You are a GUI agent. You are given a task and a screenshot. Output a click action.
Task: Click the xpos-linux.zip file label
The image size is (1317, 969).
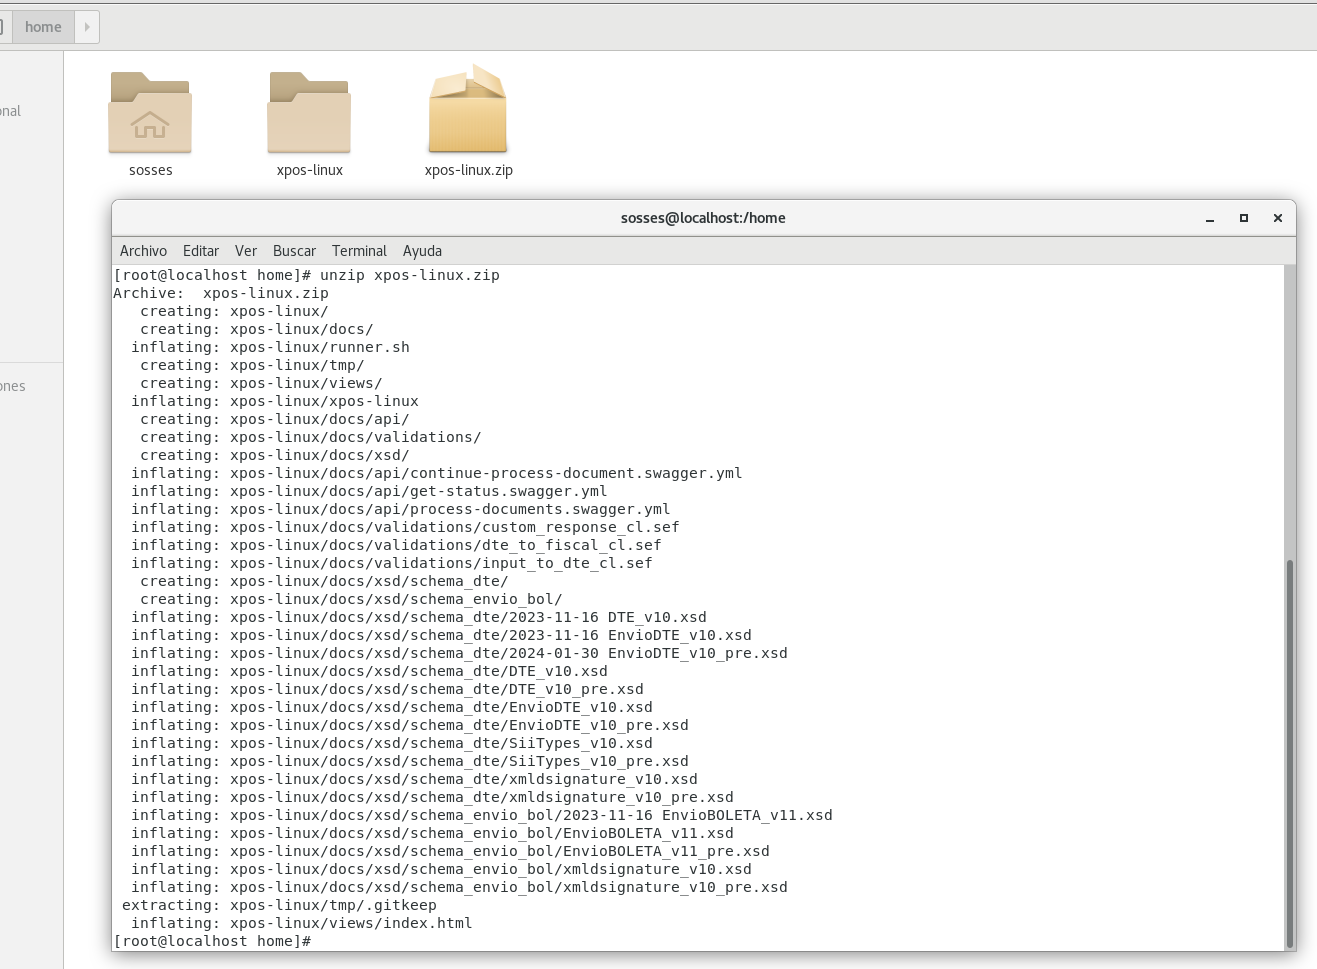468,170
